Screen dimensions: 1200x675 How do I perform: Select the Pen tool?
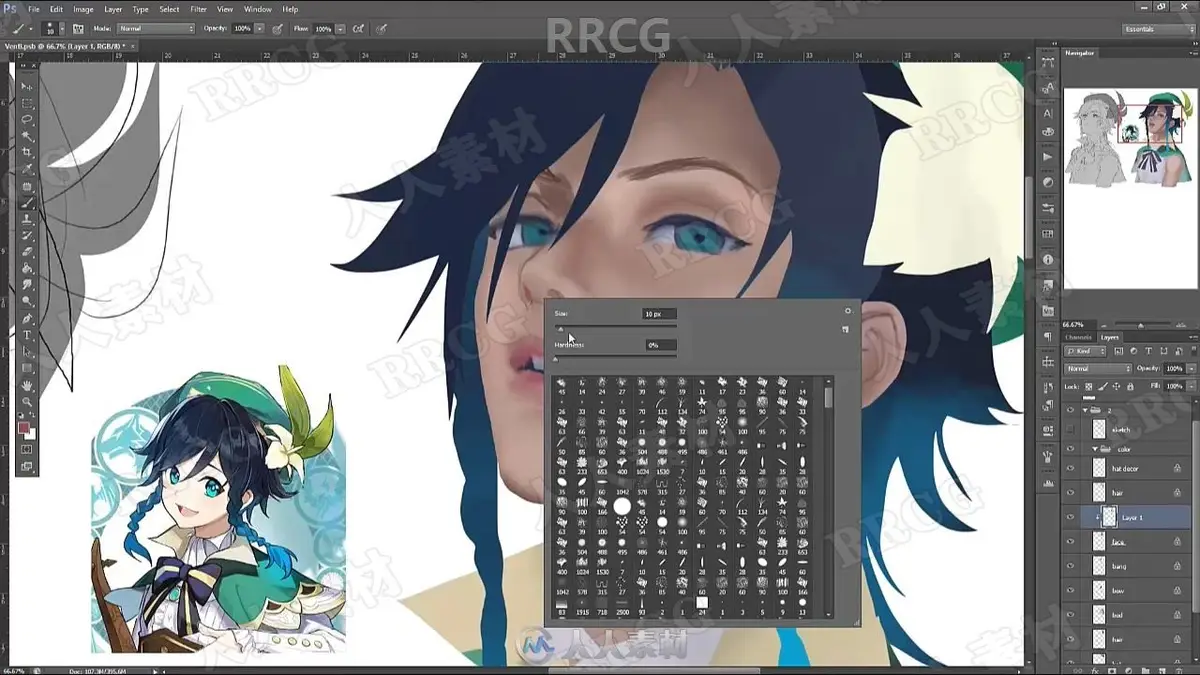click(x=27, y=318)
